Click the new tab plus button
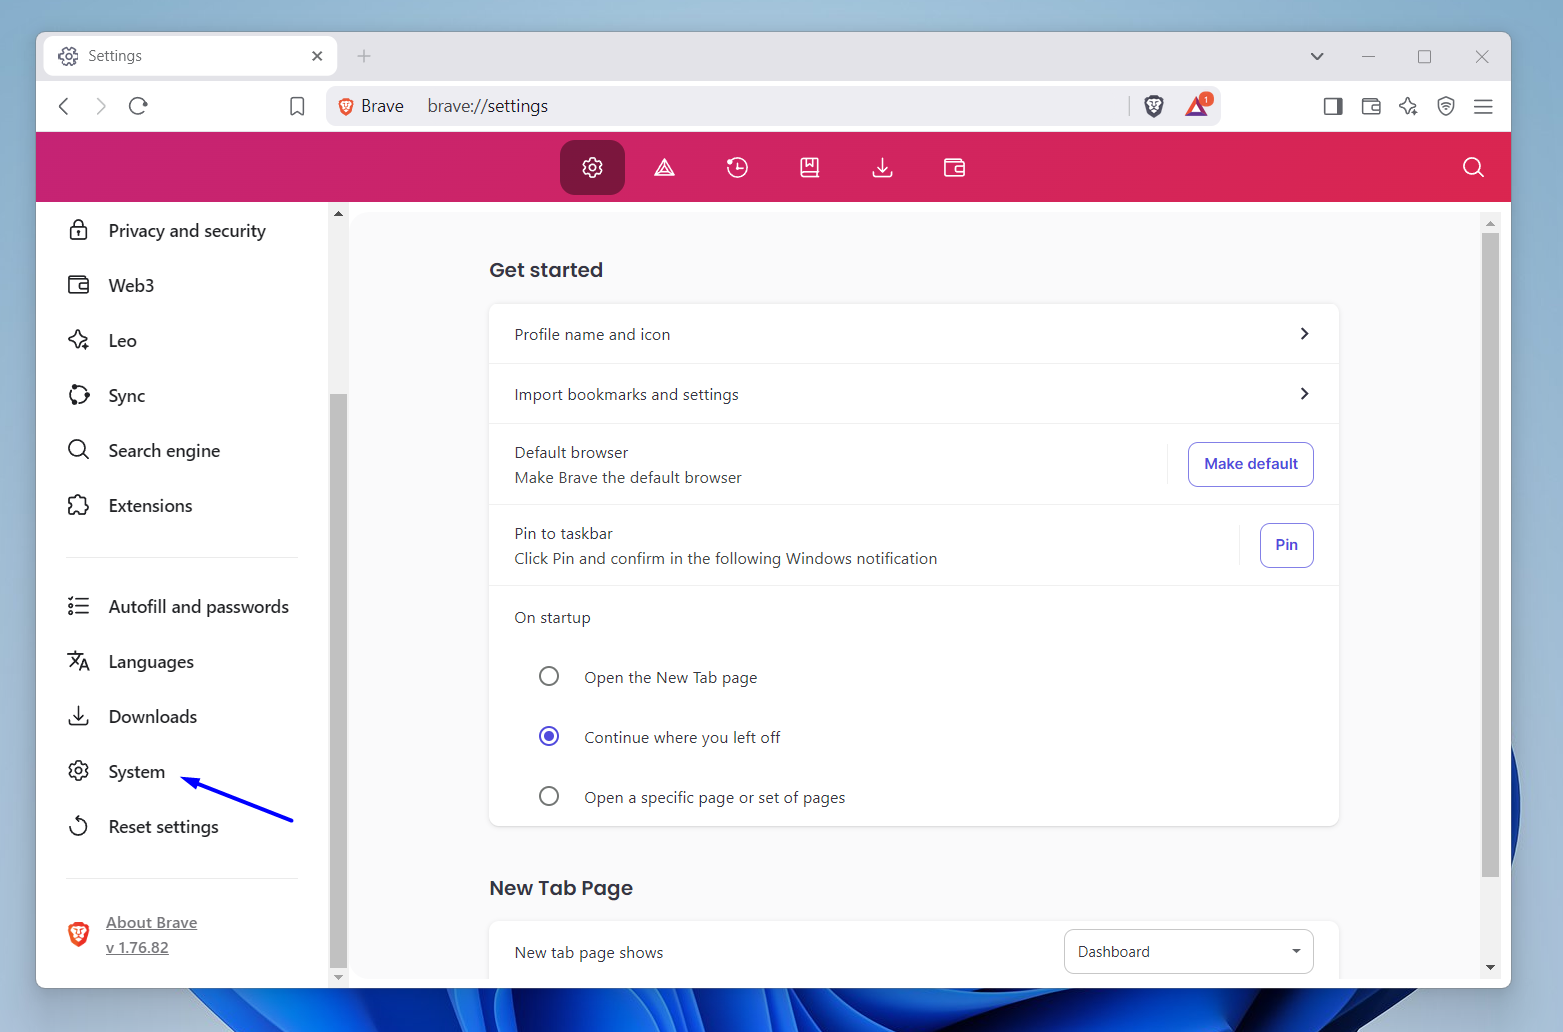 coord(364,56)
